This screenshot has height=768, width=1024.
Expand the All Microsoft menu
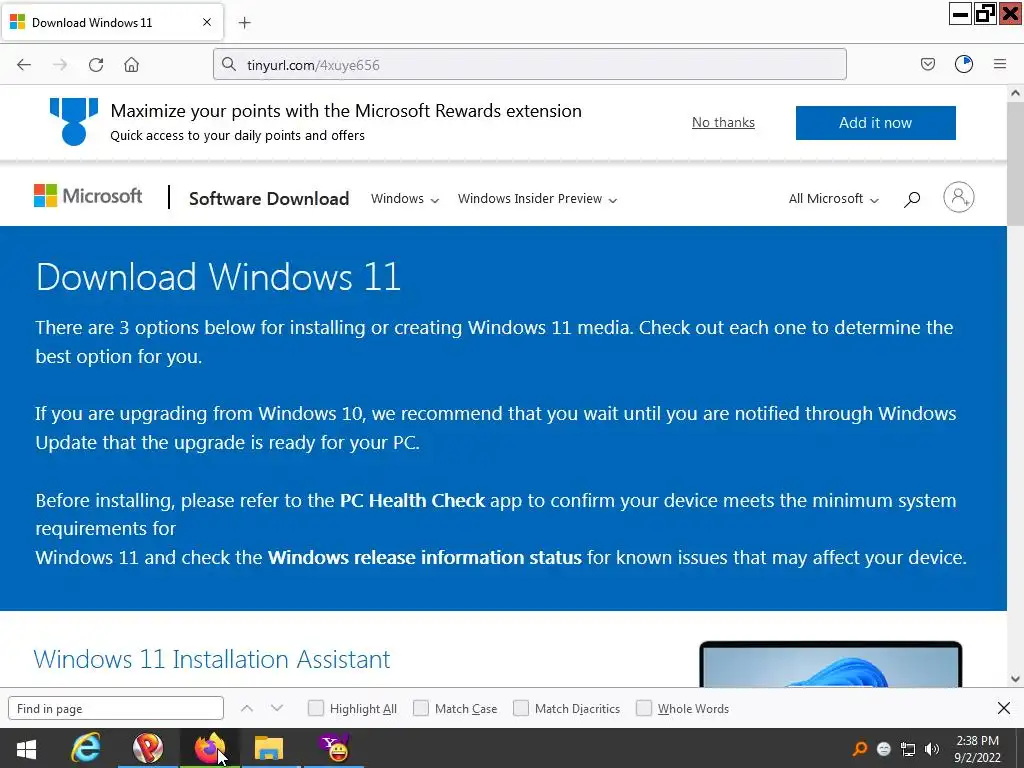click(x=833, y=199)
